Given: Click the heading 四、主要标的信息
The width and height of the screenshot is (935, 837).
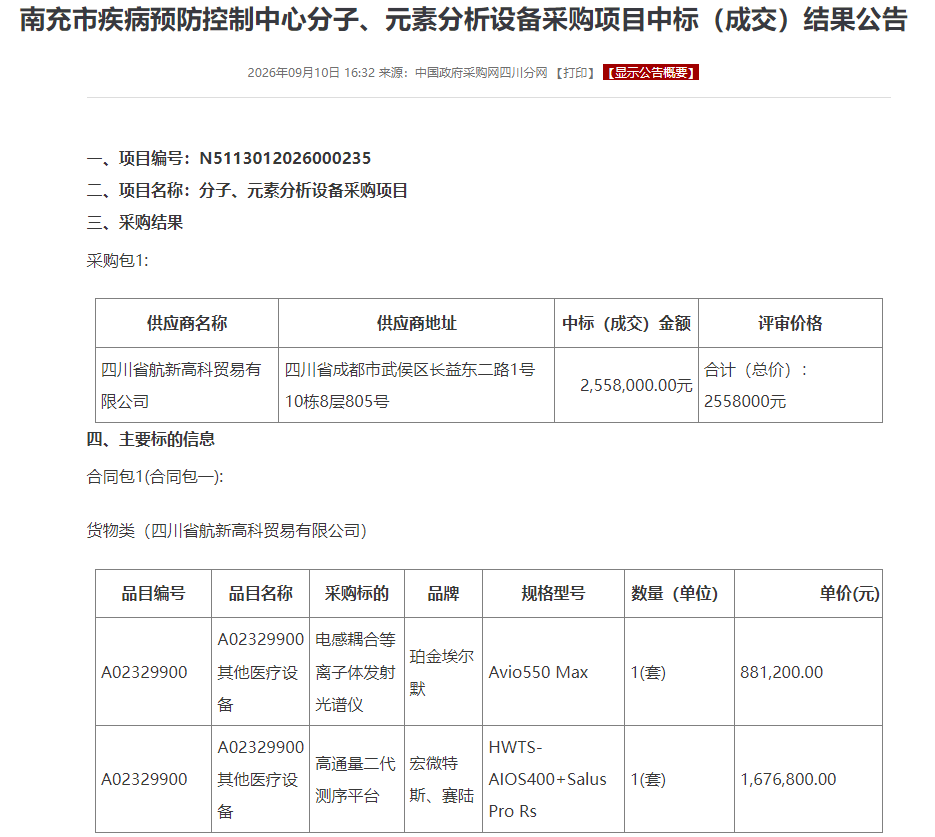Looking at the screenshot, I should pos(151,439).
